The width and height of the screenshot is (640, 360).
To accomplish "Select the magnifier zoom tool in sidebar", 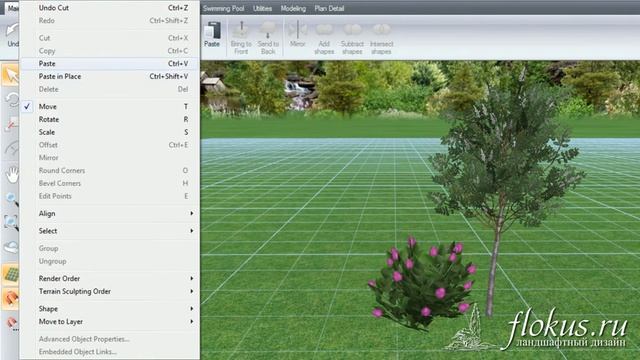I will click(x=11, y=199).
